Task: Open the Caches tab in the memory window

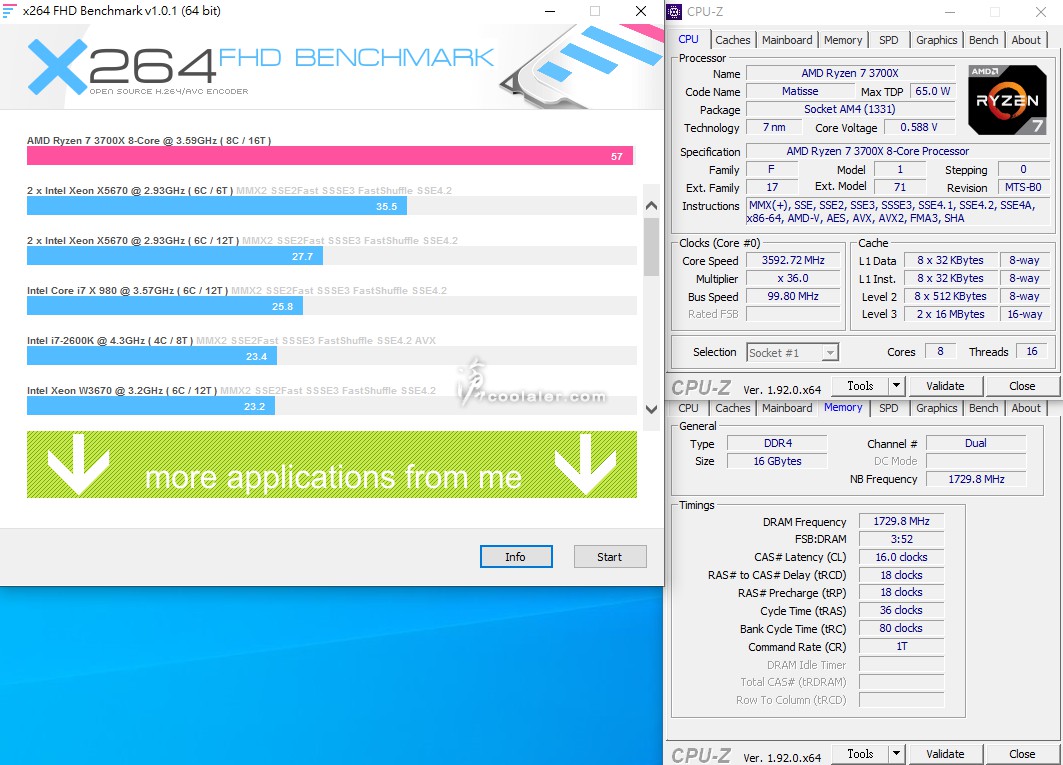Action: pos(732,408)
